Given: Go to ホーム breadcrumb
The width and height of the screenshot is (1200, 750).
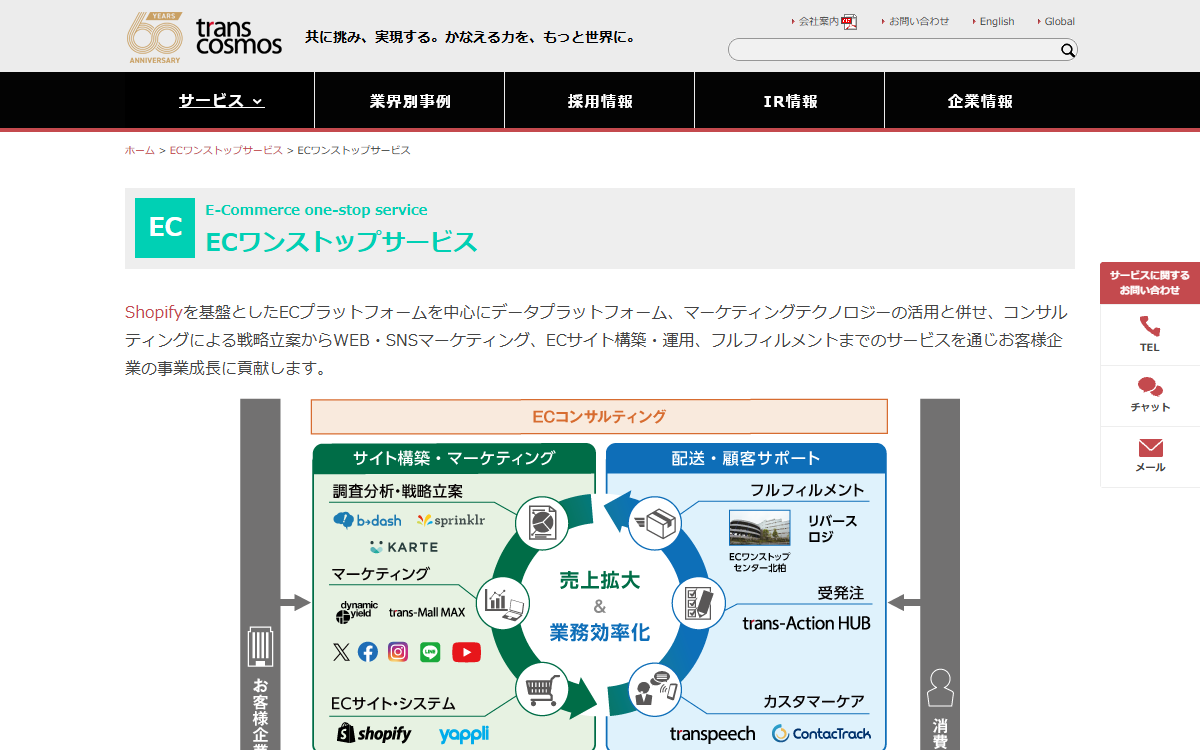Looking at the screenshot, I should [140, 150].
